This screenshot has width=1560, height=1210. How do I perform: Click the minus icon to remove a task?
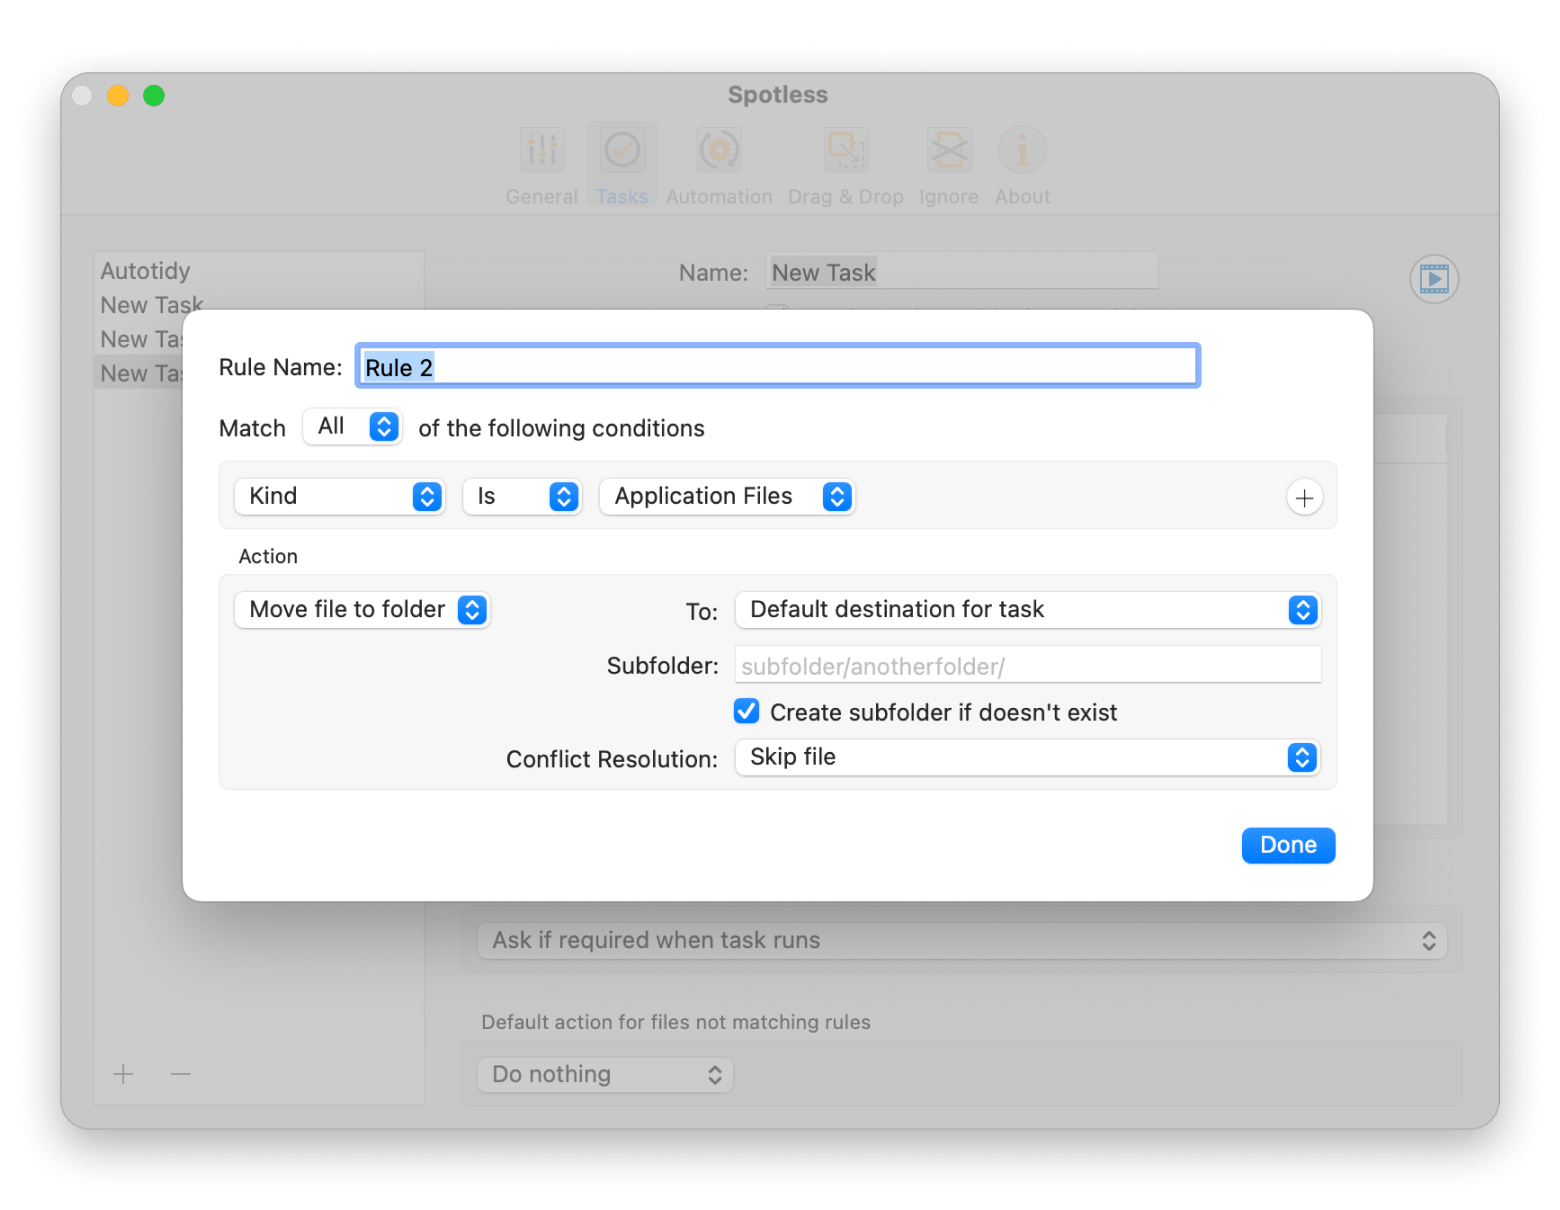point(180,1074)
